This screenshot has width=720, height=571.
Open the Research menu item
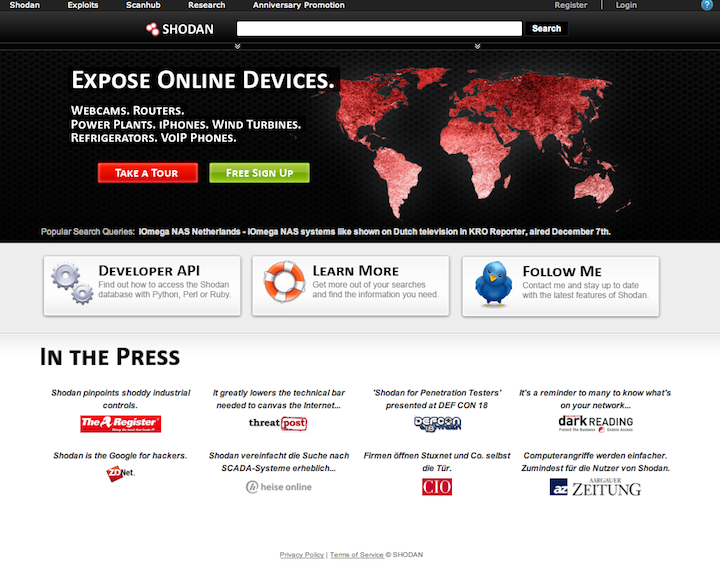[207, 5]
